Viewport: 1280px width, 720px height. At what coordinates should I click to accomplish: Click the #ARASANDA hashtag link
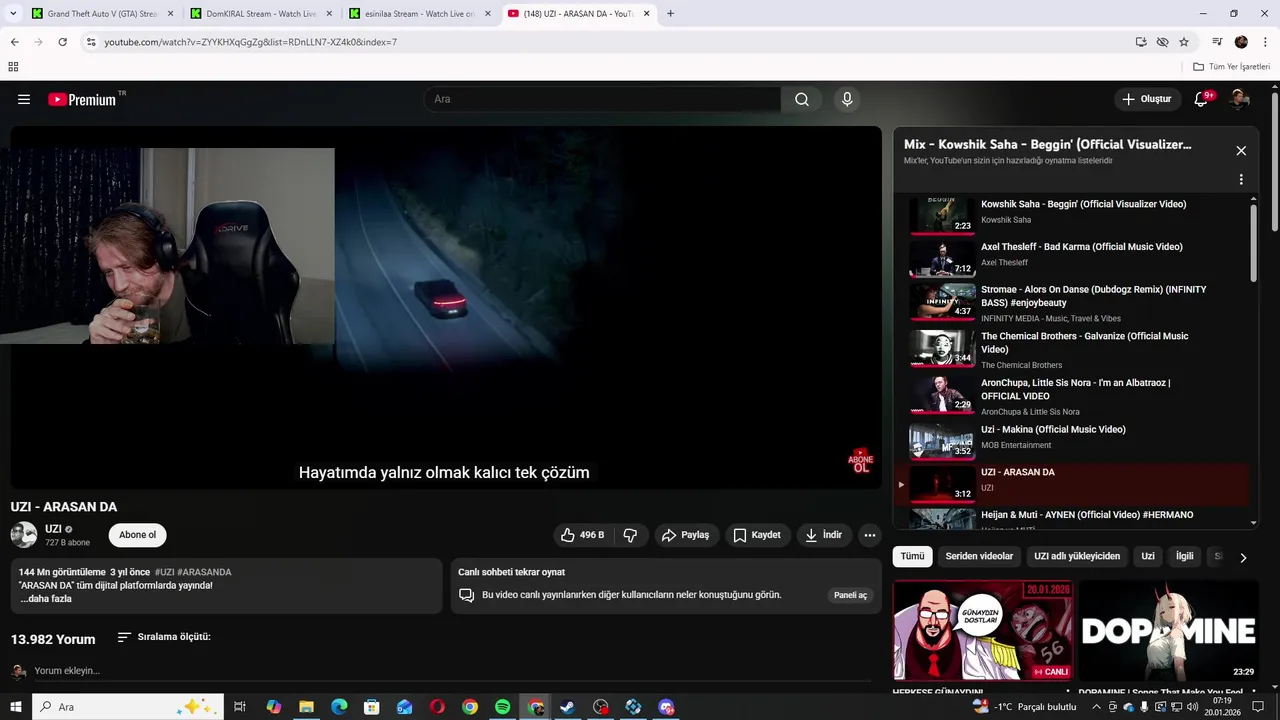(205, 572)
